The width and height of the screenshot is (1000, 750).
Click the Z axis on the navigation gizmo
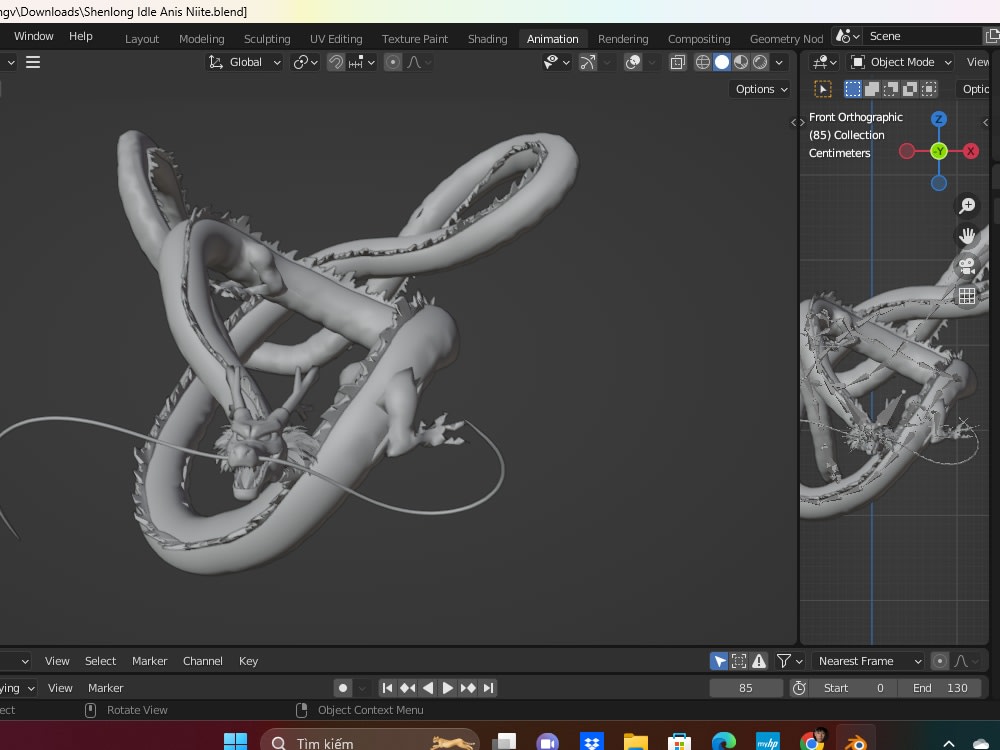[x=938, y=119]
